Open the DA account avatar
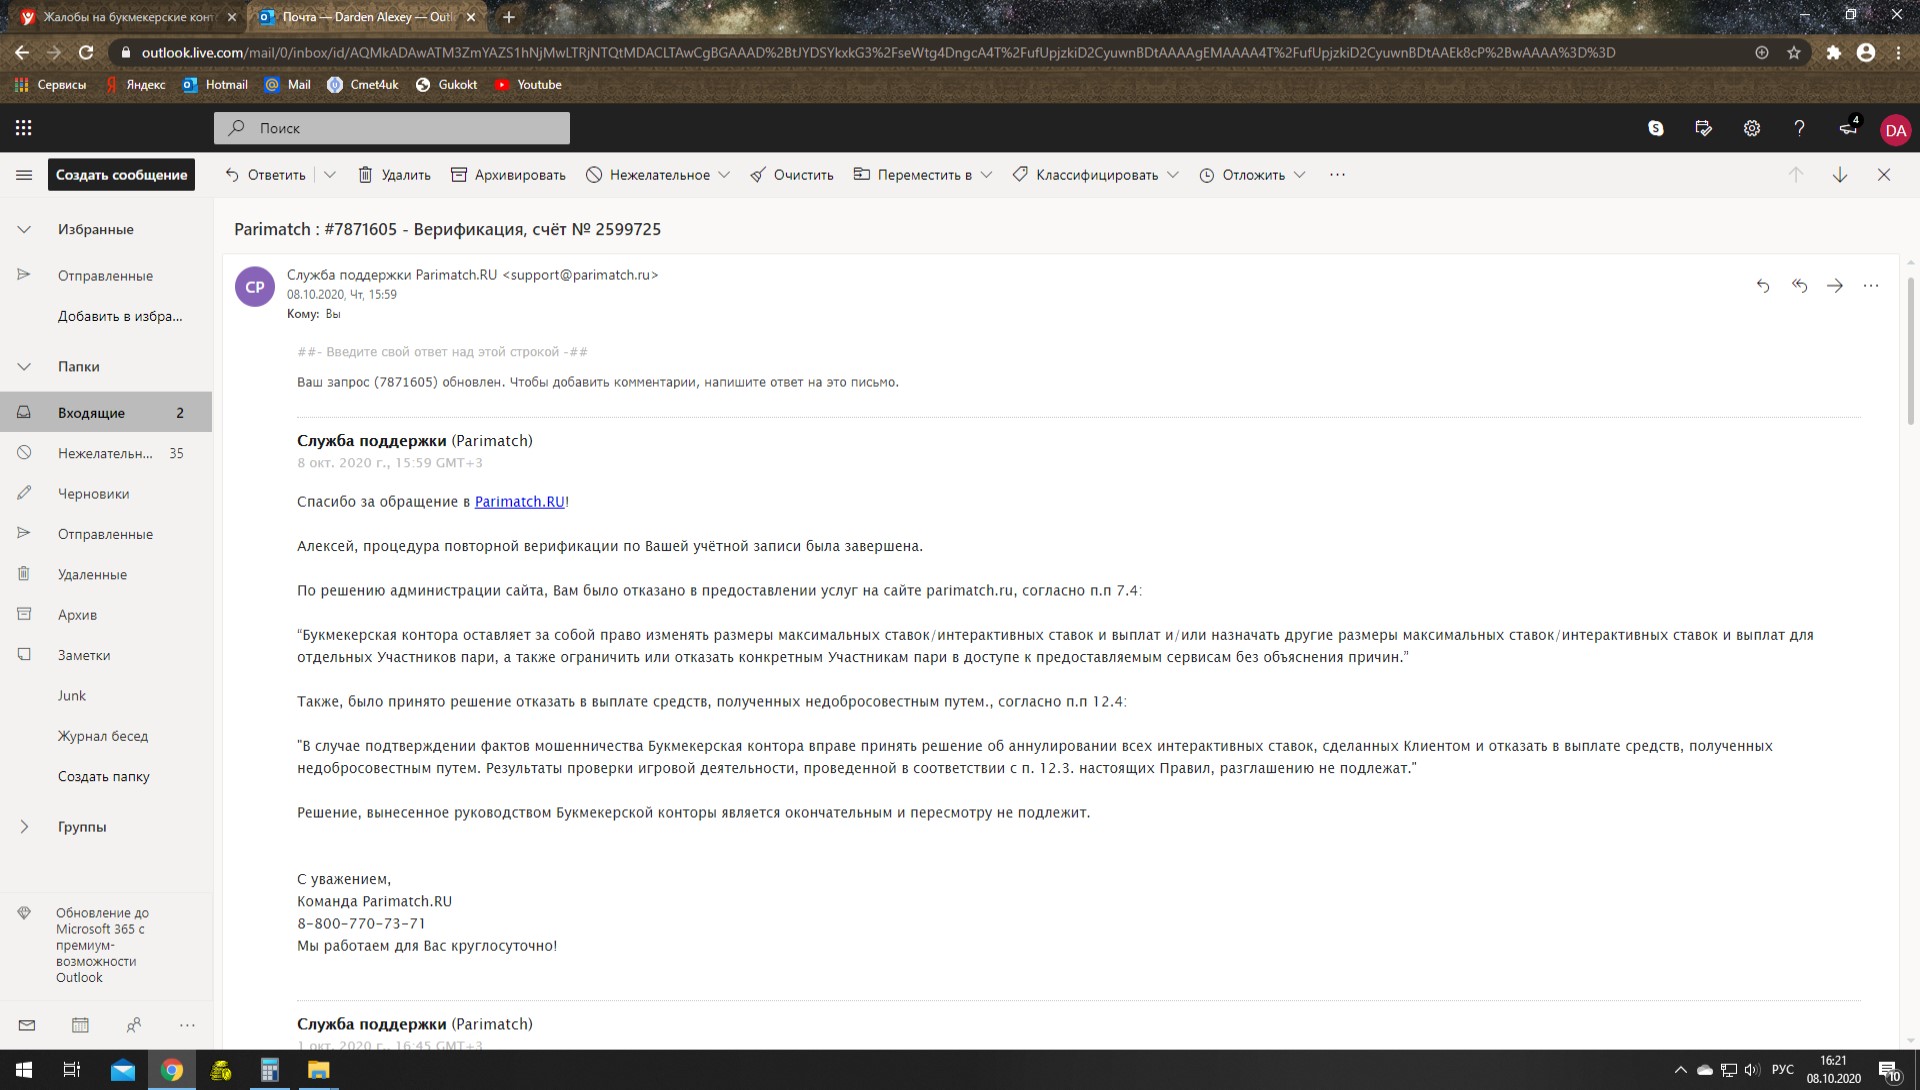This screenshot has width=1920, height=1090. (1896, 130)
